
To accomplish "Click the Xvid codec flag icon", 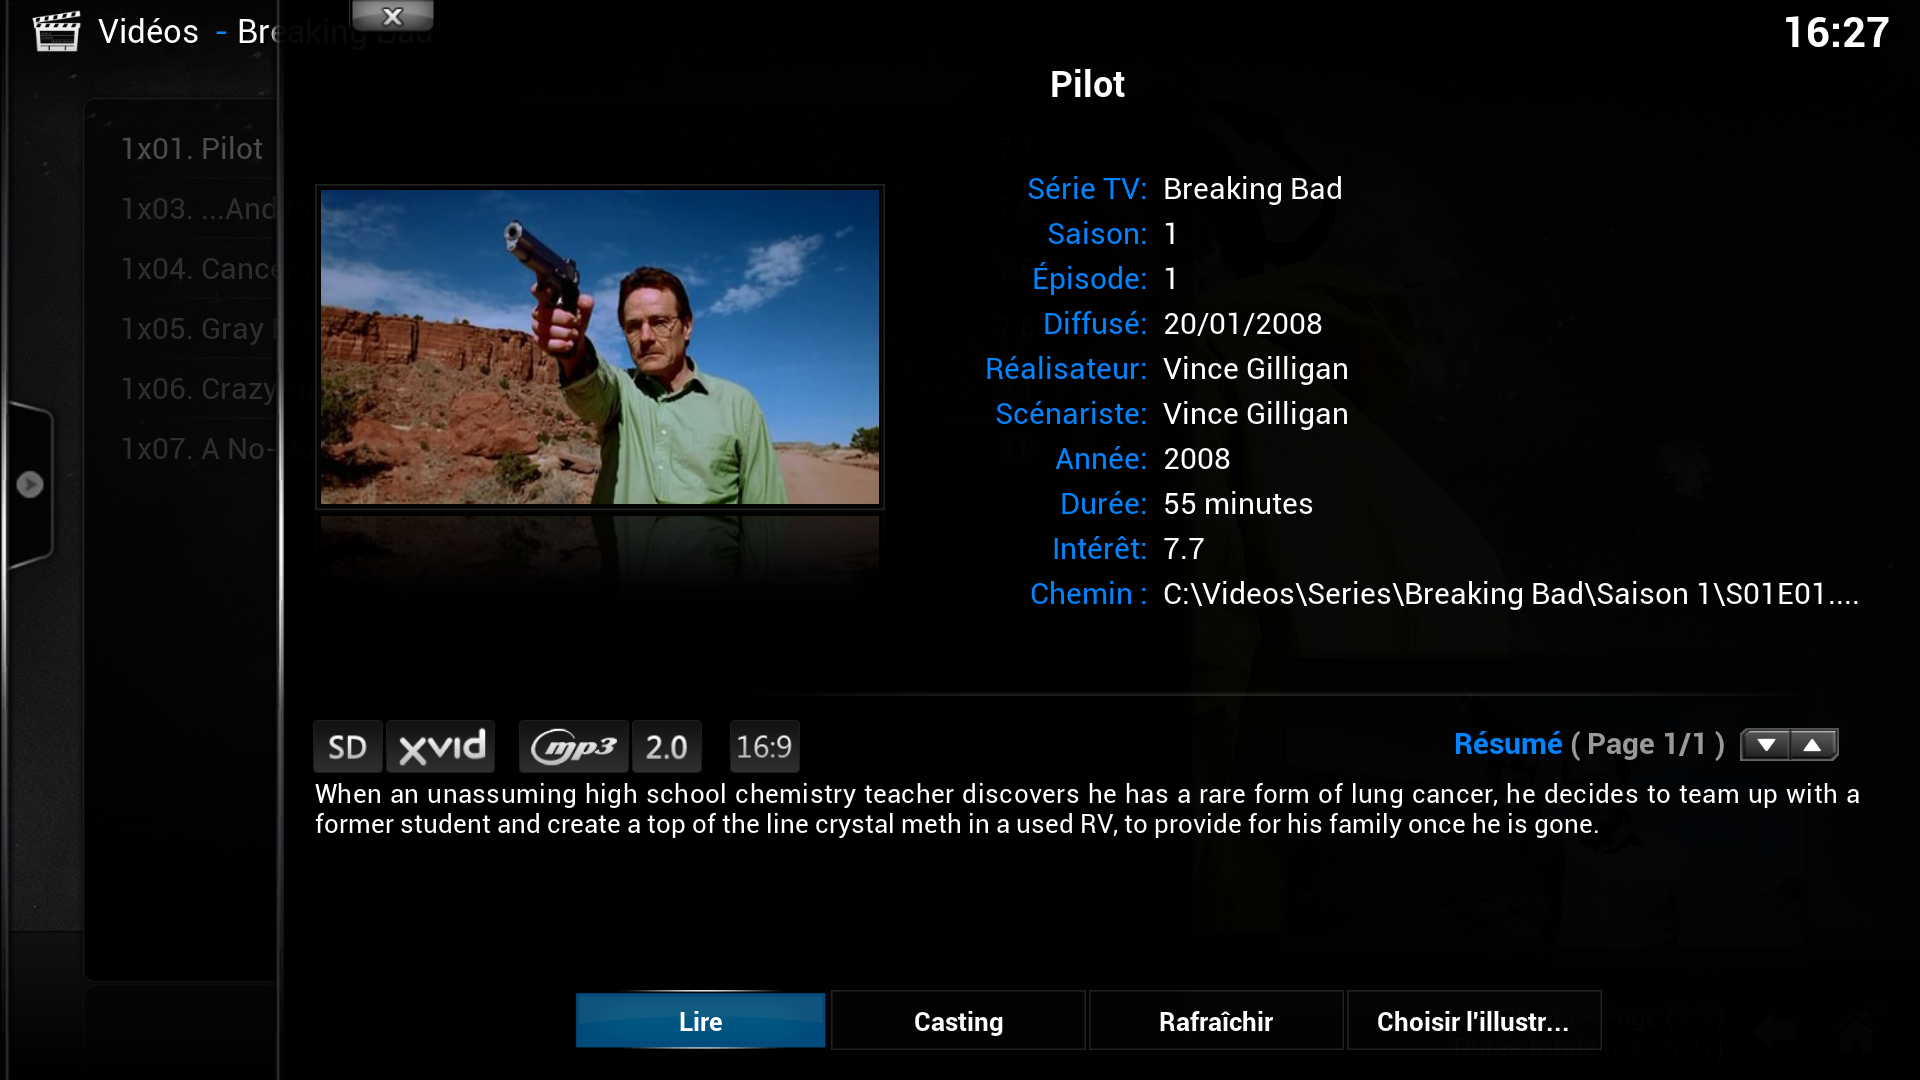I will click(x=441, y=746).
